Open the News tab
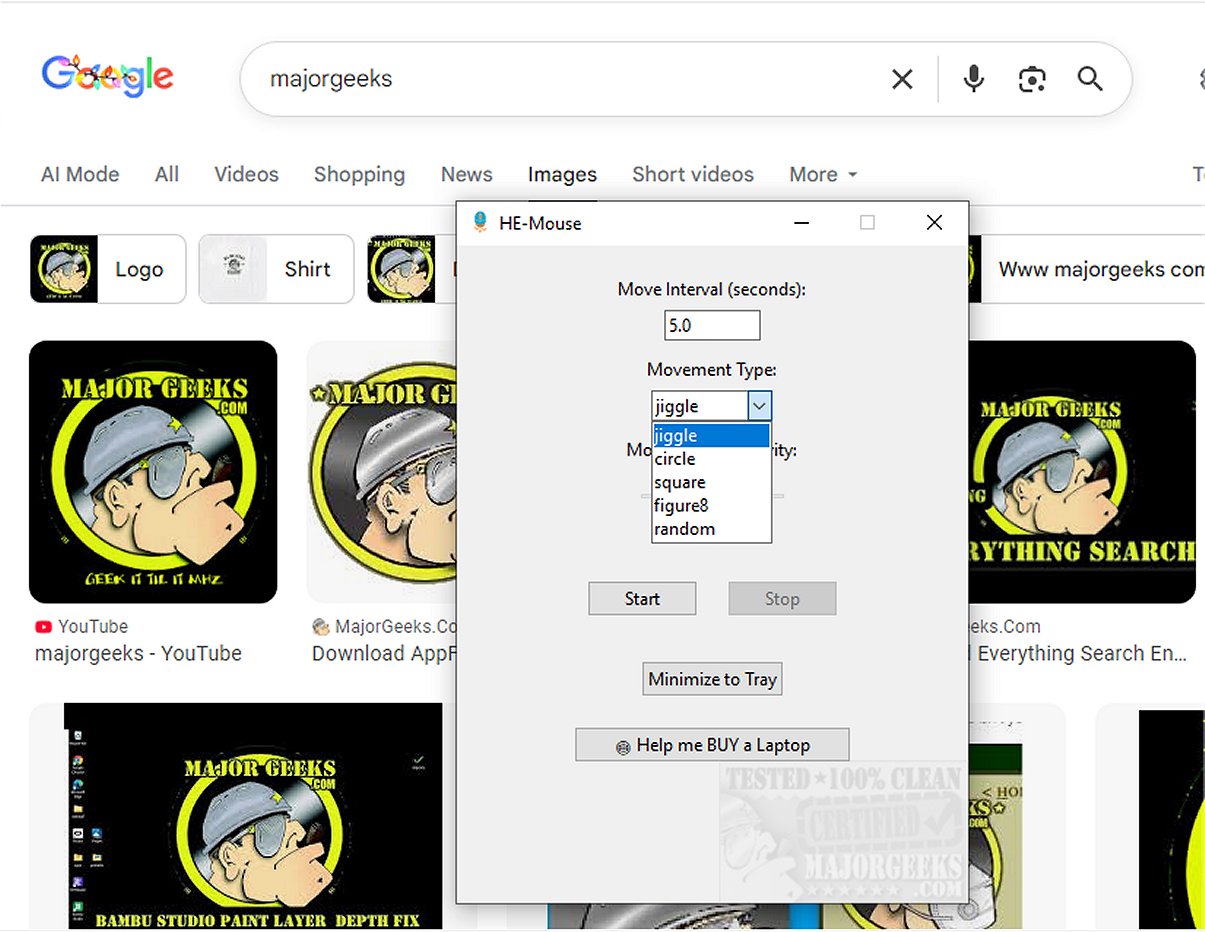 tap(466, 174)
